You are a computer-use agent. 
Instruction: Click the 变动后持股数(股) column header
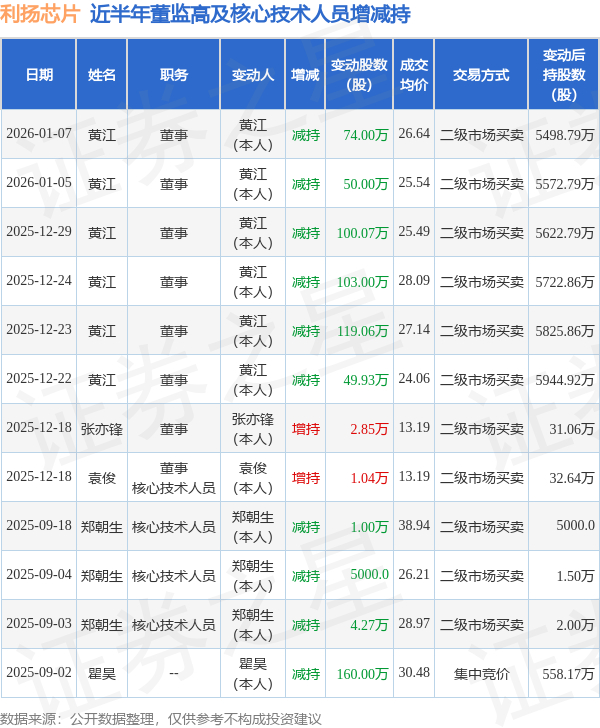(564, 75)
